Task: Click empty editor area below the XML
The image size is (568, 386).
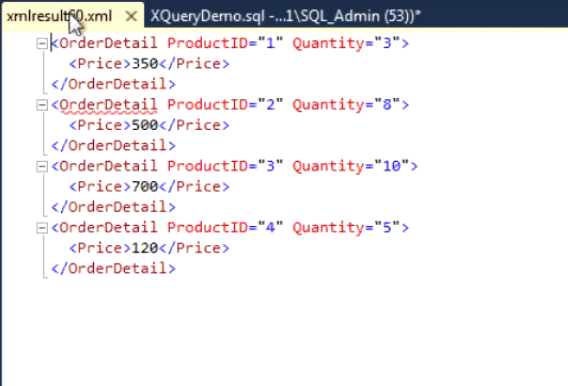Action: (283, 330)
